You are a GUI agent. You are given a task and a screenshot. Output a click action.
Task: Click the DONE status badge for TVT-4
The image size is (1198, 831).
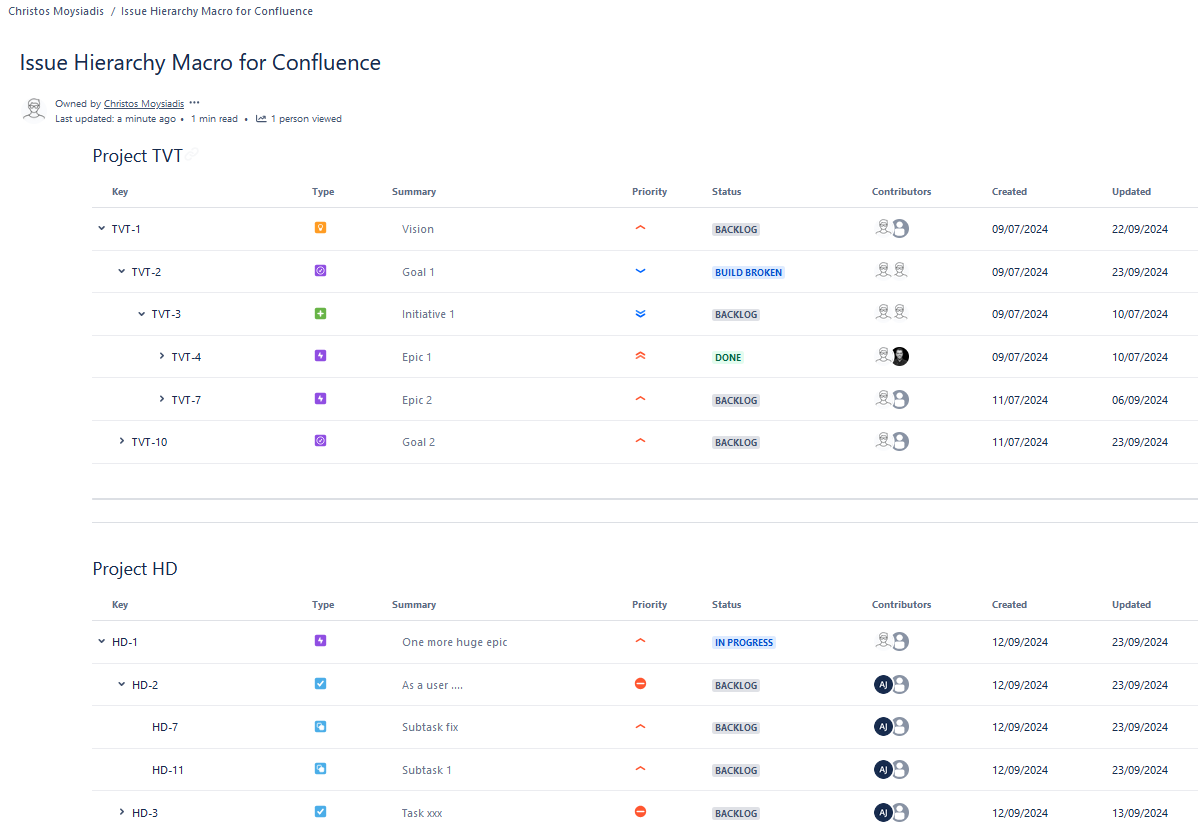[728, 357]
